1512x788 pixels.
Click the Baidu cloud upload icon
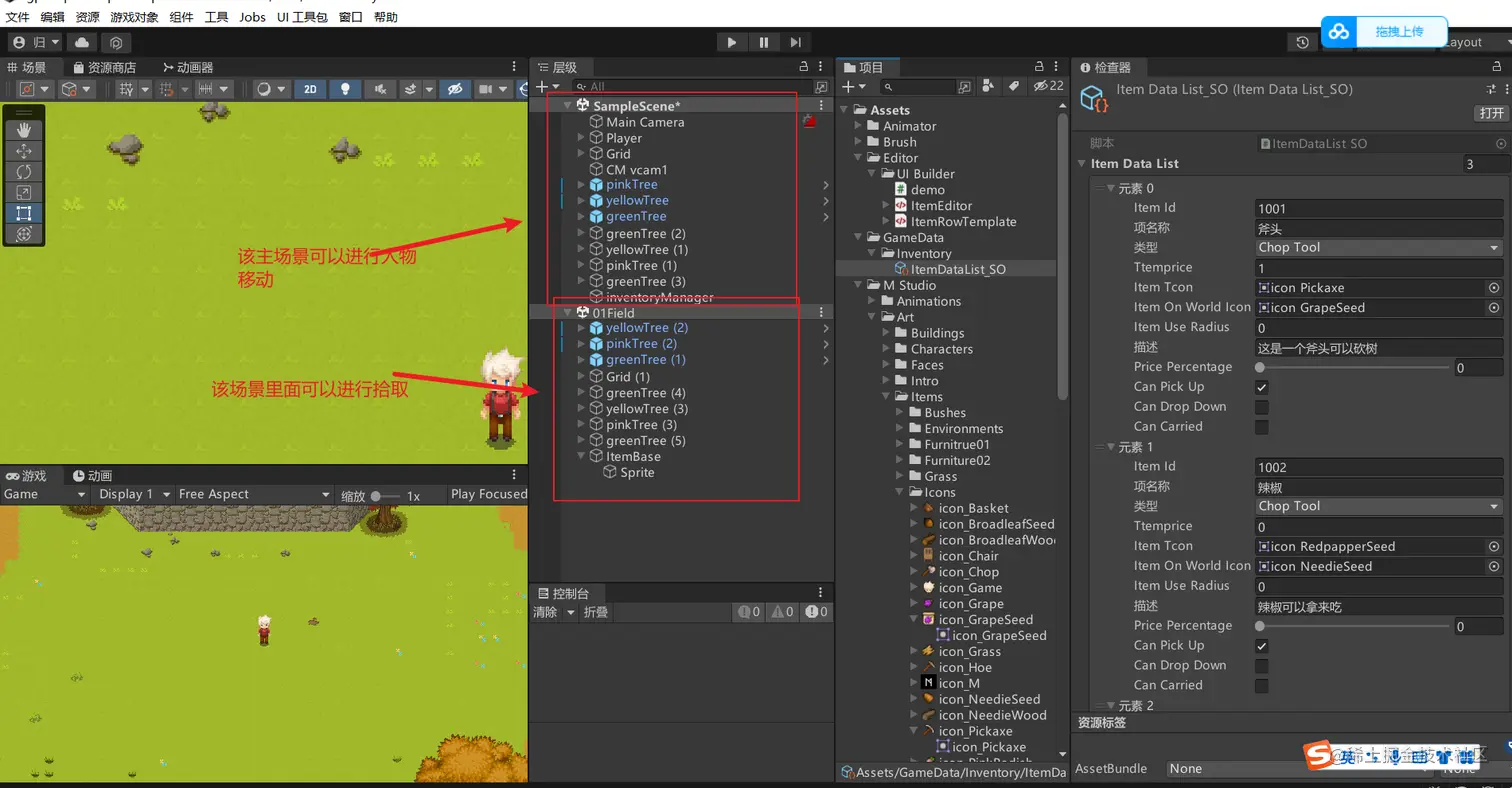[1338, 32]
